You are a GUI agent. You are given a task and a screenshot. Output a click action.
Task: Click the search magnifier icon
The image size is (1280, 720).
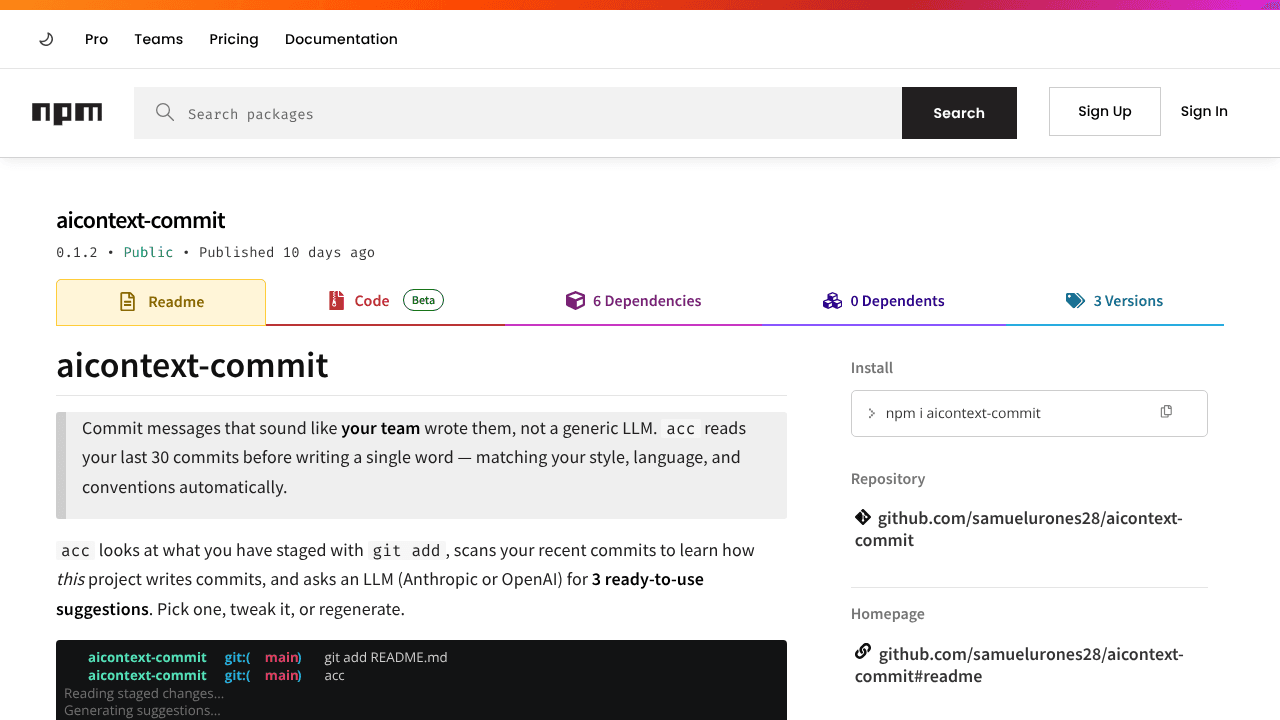(x=165, y=112)
